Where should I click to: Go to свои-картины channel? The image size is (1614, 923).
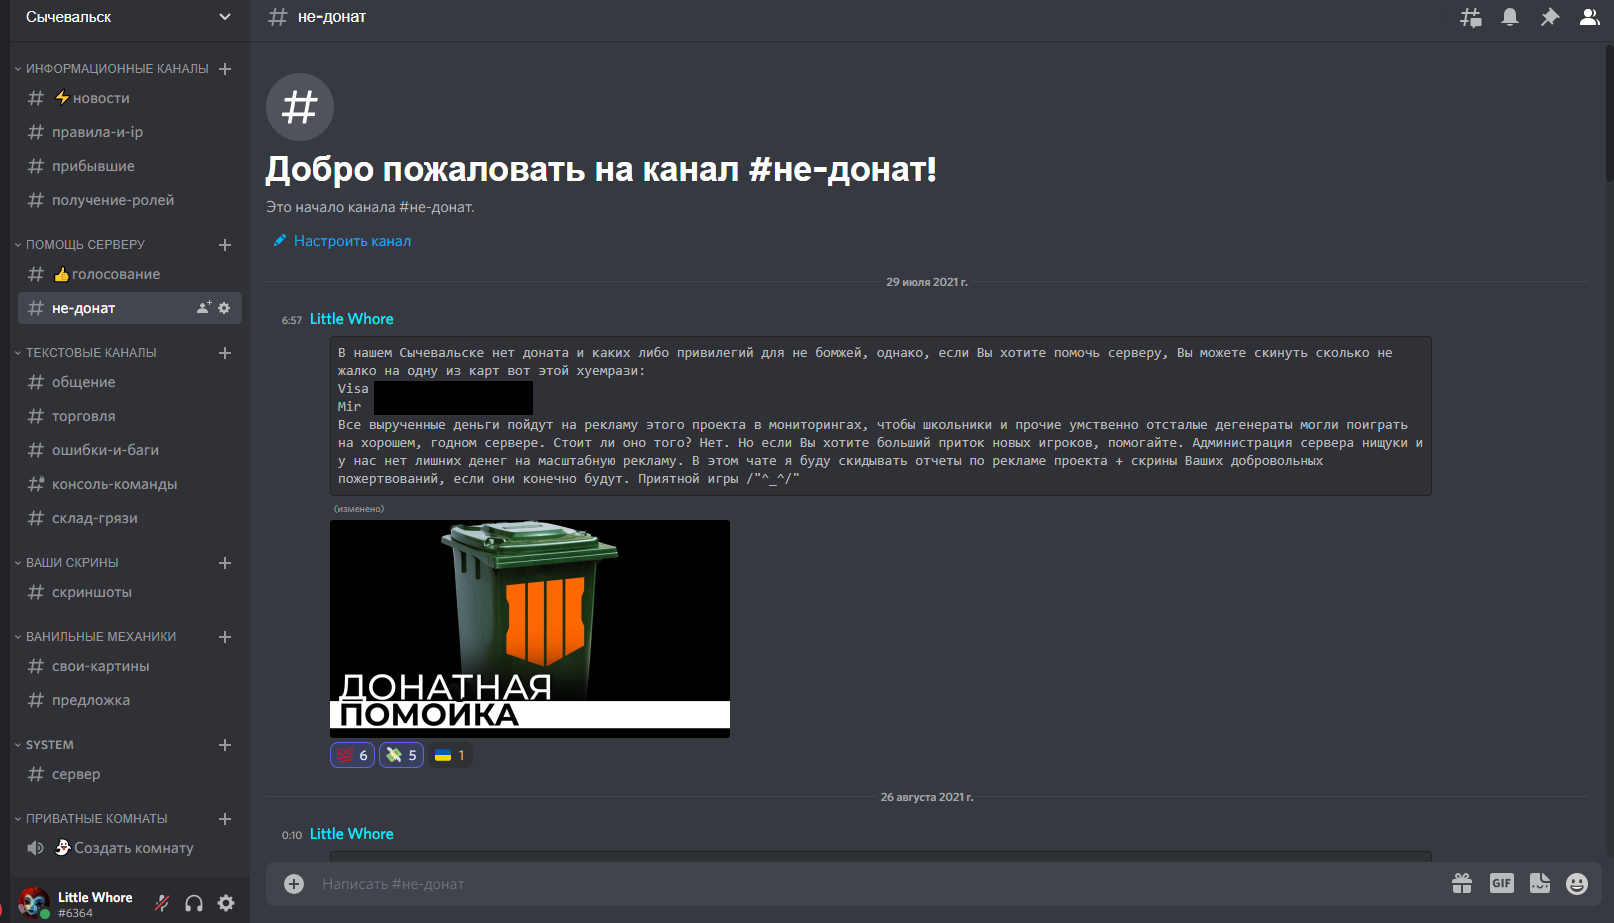coord(130,666)
